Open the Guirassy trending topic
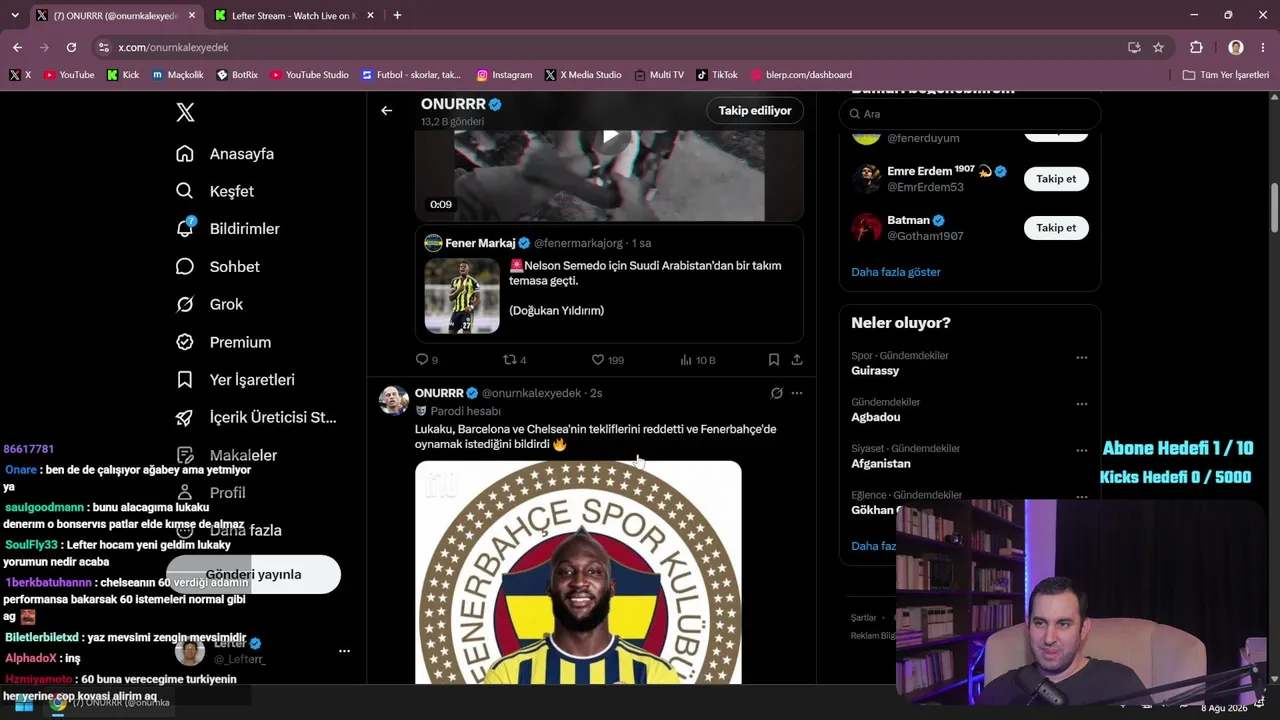1280x720 pixels. (875, 371)
